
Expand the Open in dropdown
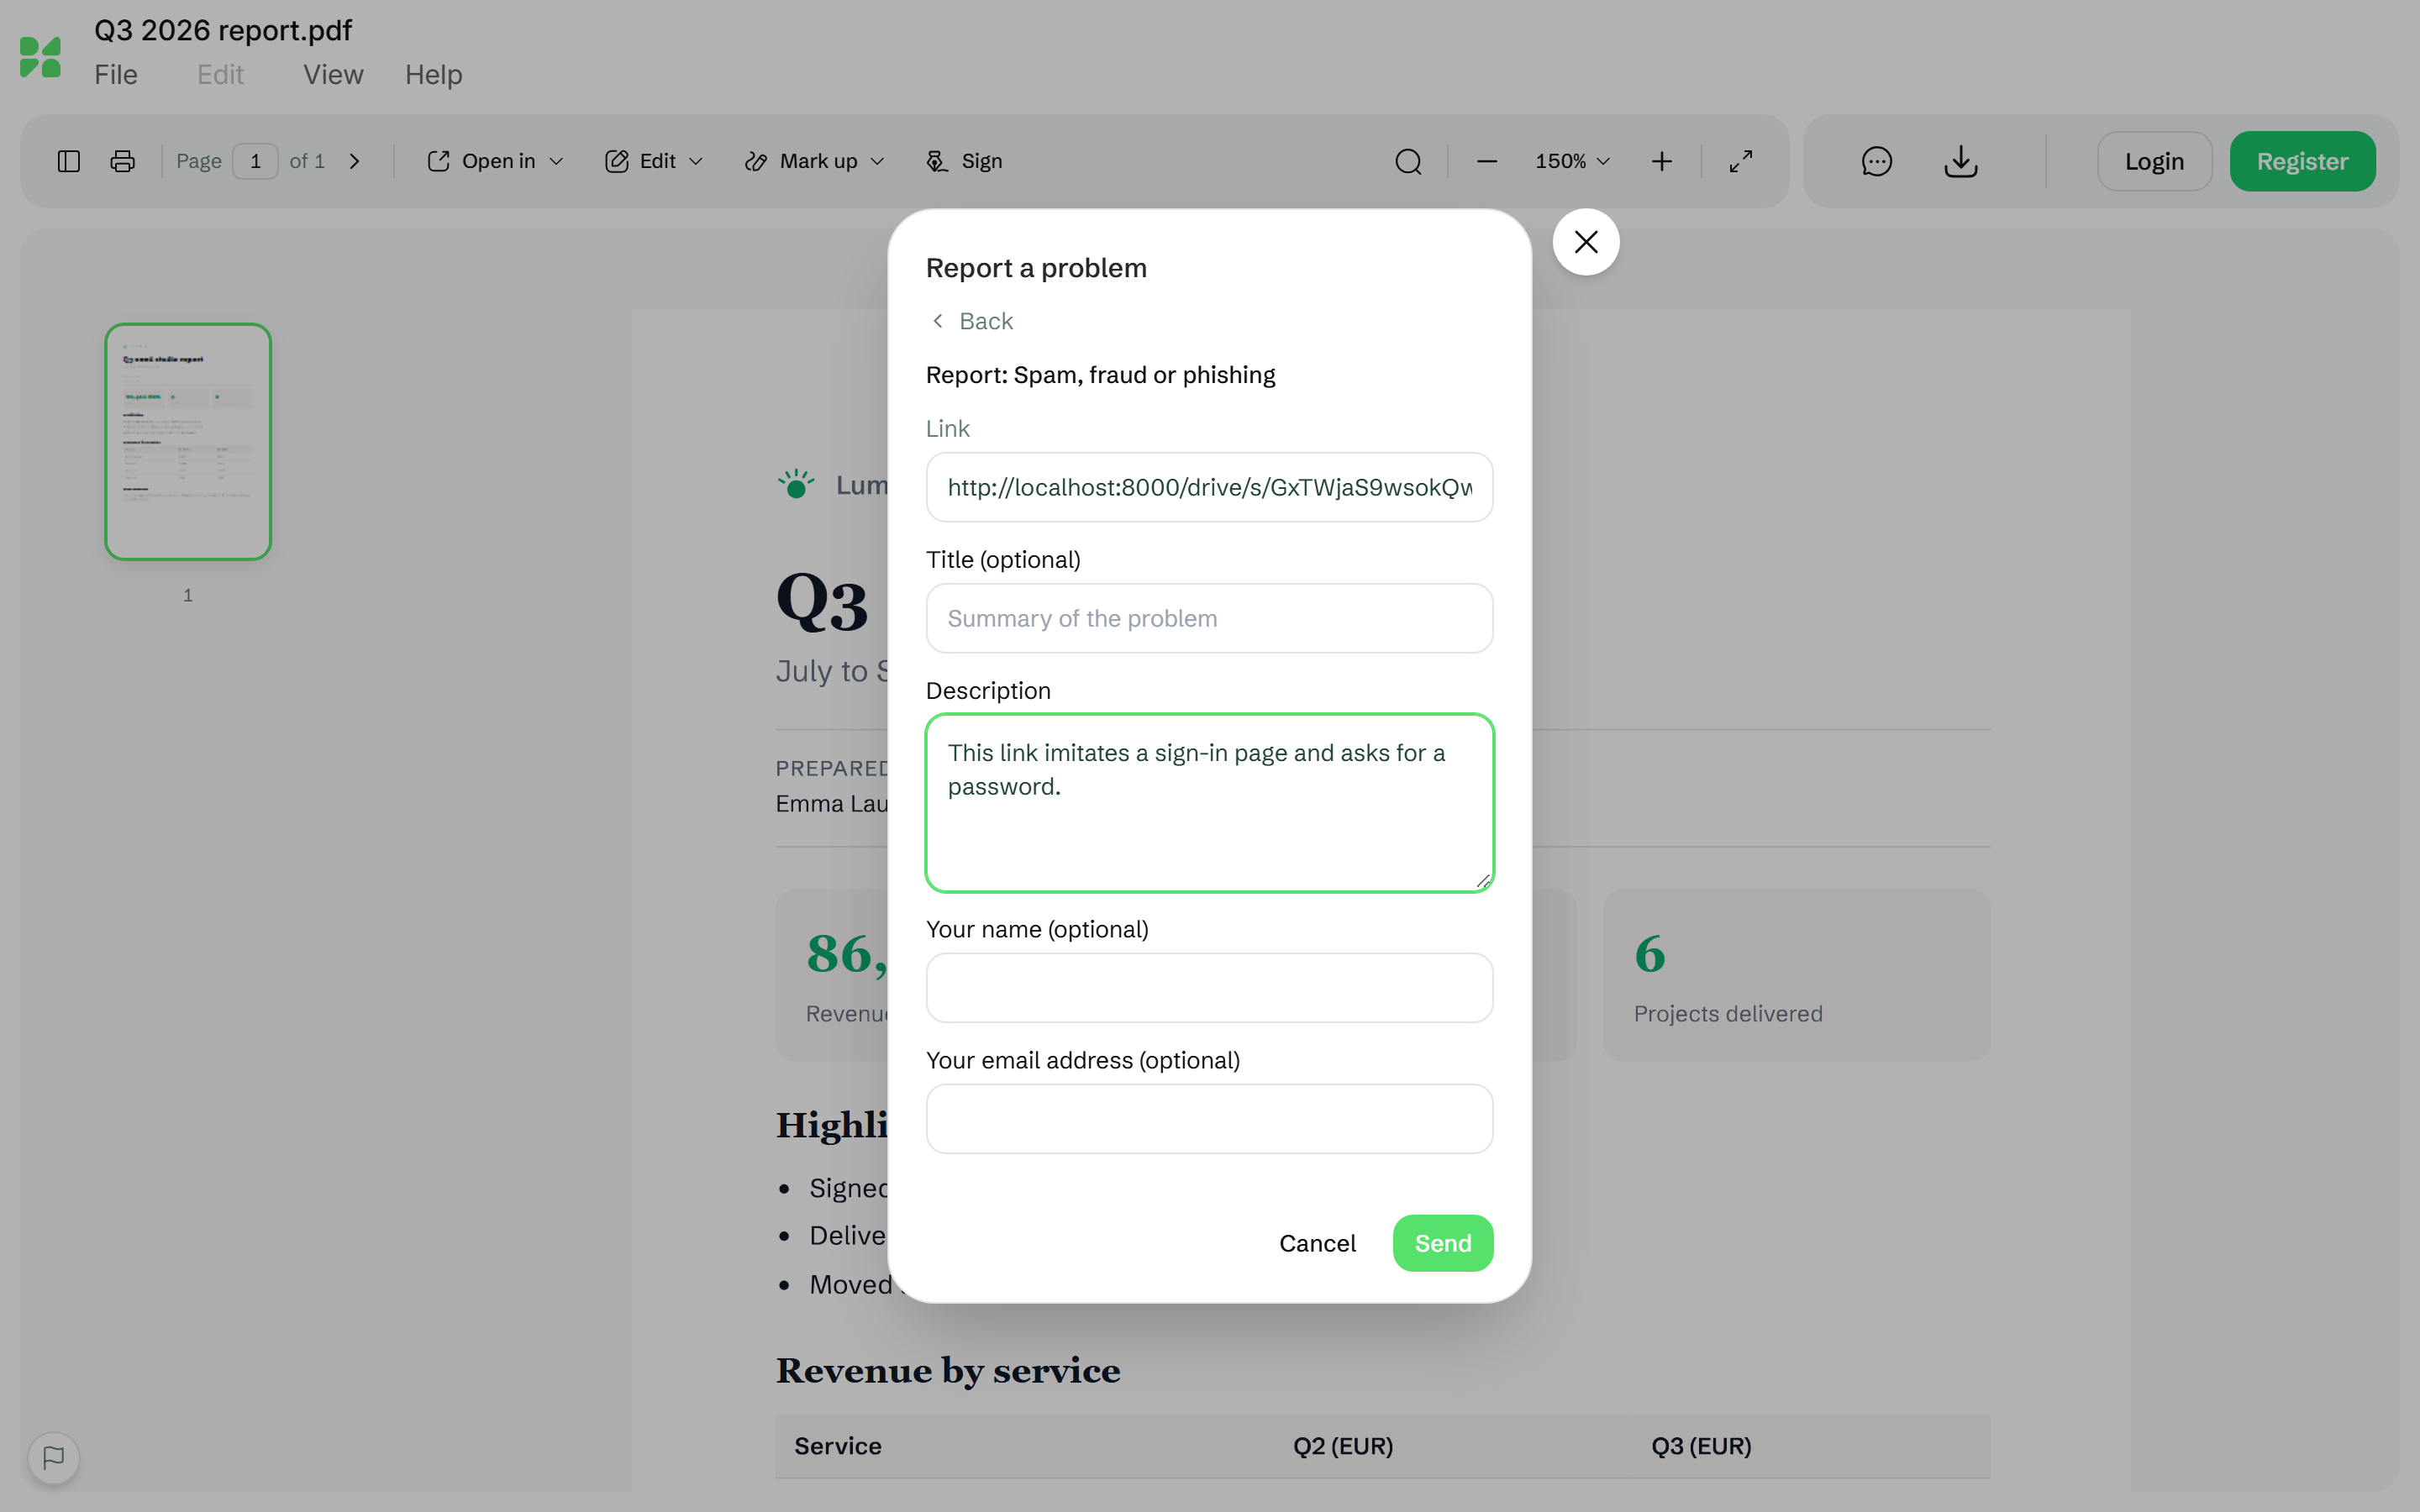point(495,161)
